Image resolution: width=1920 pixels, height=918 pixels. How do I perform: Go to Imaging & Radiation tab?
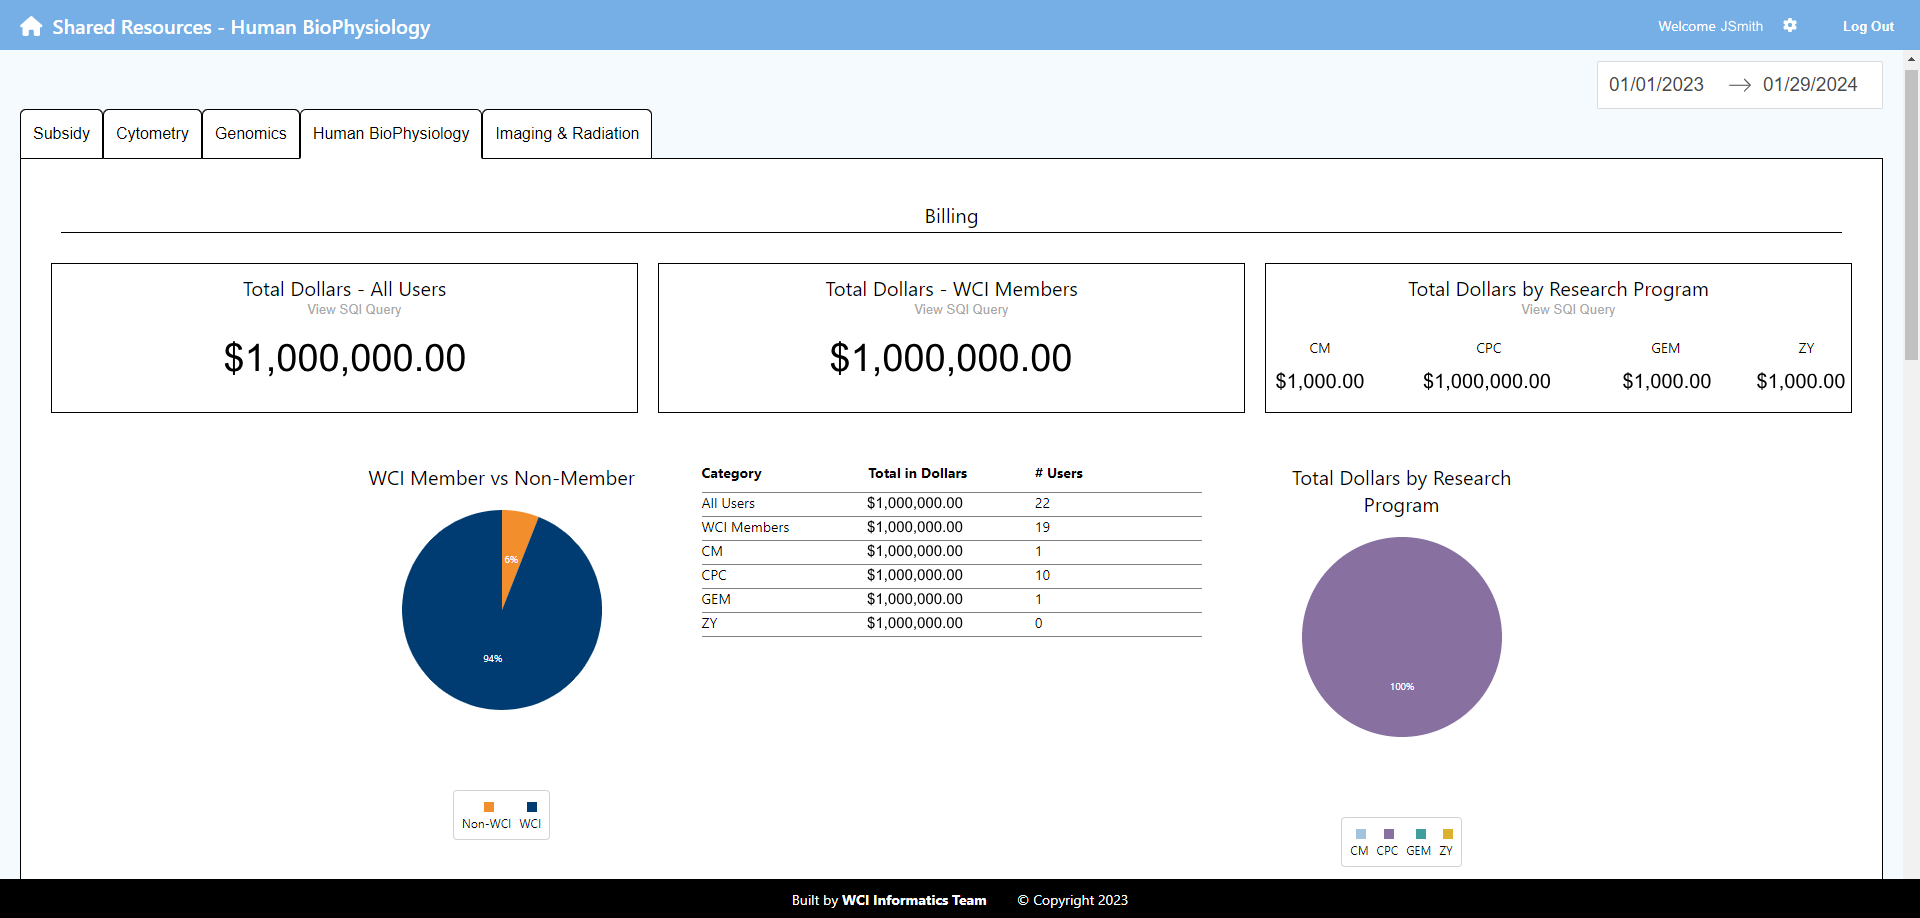click(567, 134)
